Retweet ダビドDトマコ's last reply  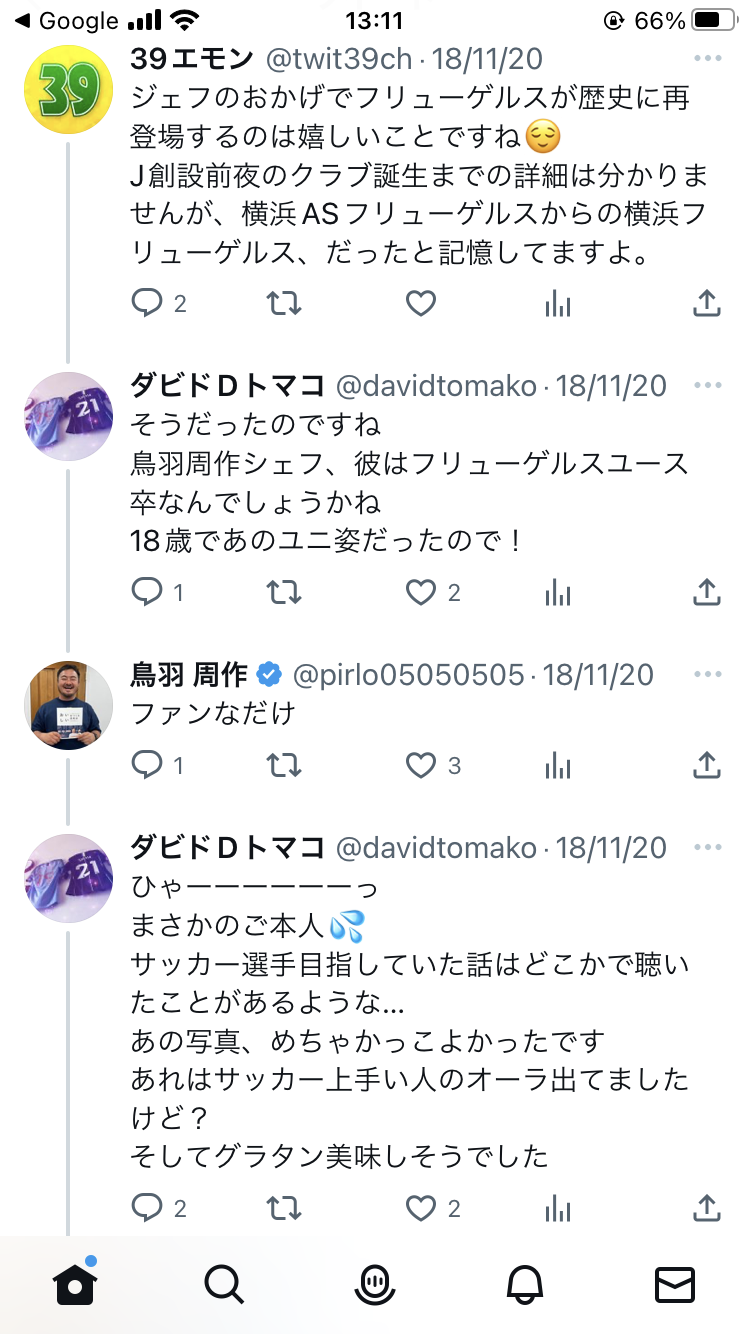285,1208
